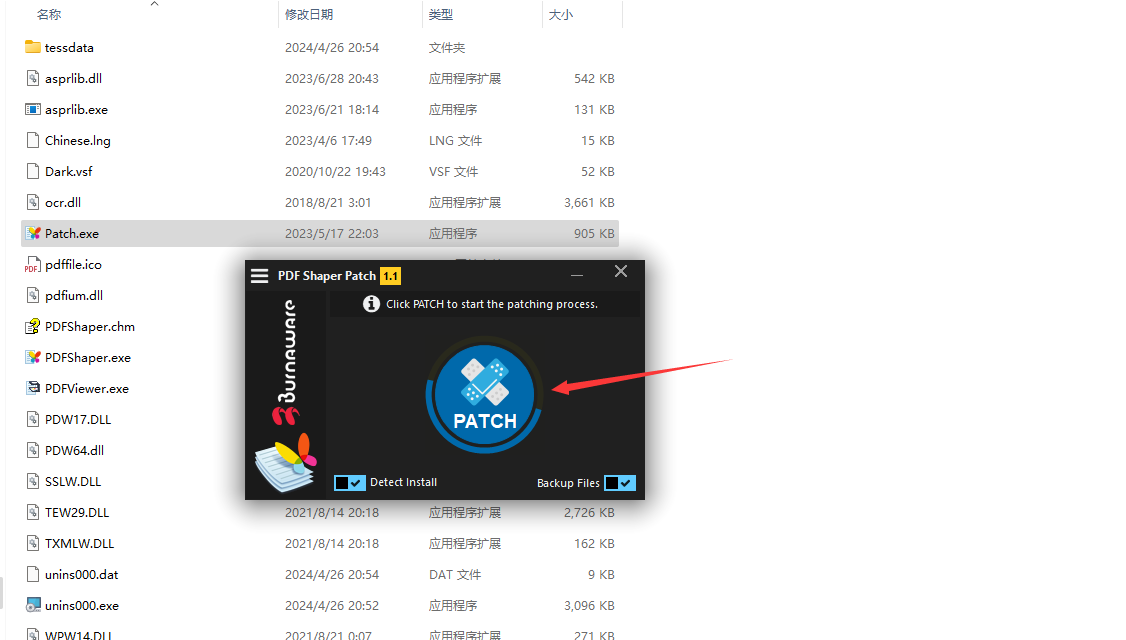Screen dimensions: 1126x640
Task: Close the PDF Shaper Patch window
Action: click(621, 271)
